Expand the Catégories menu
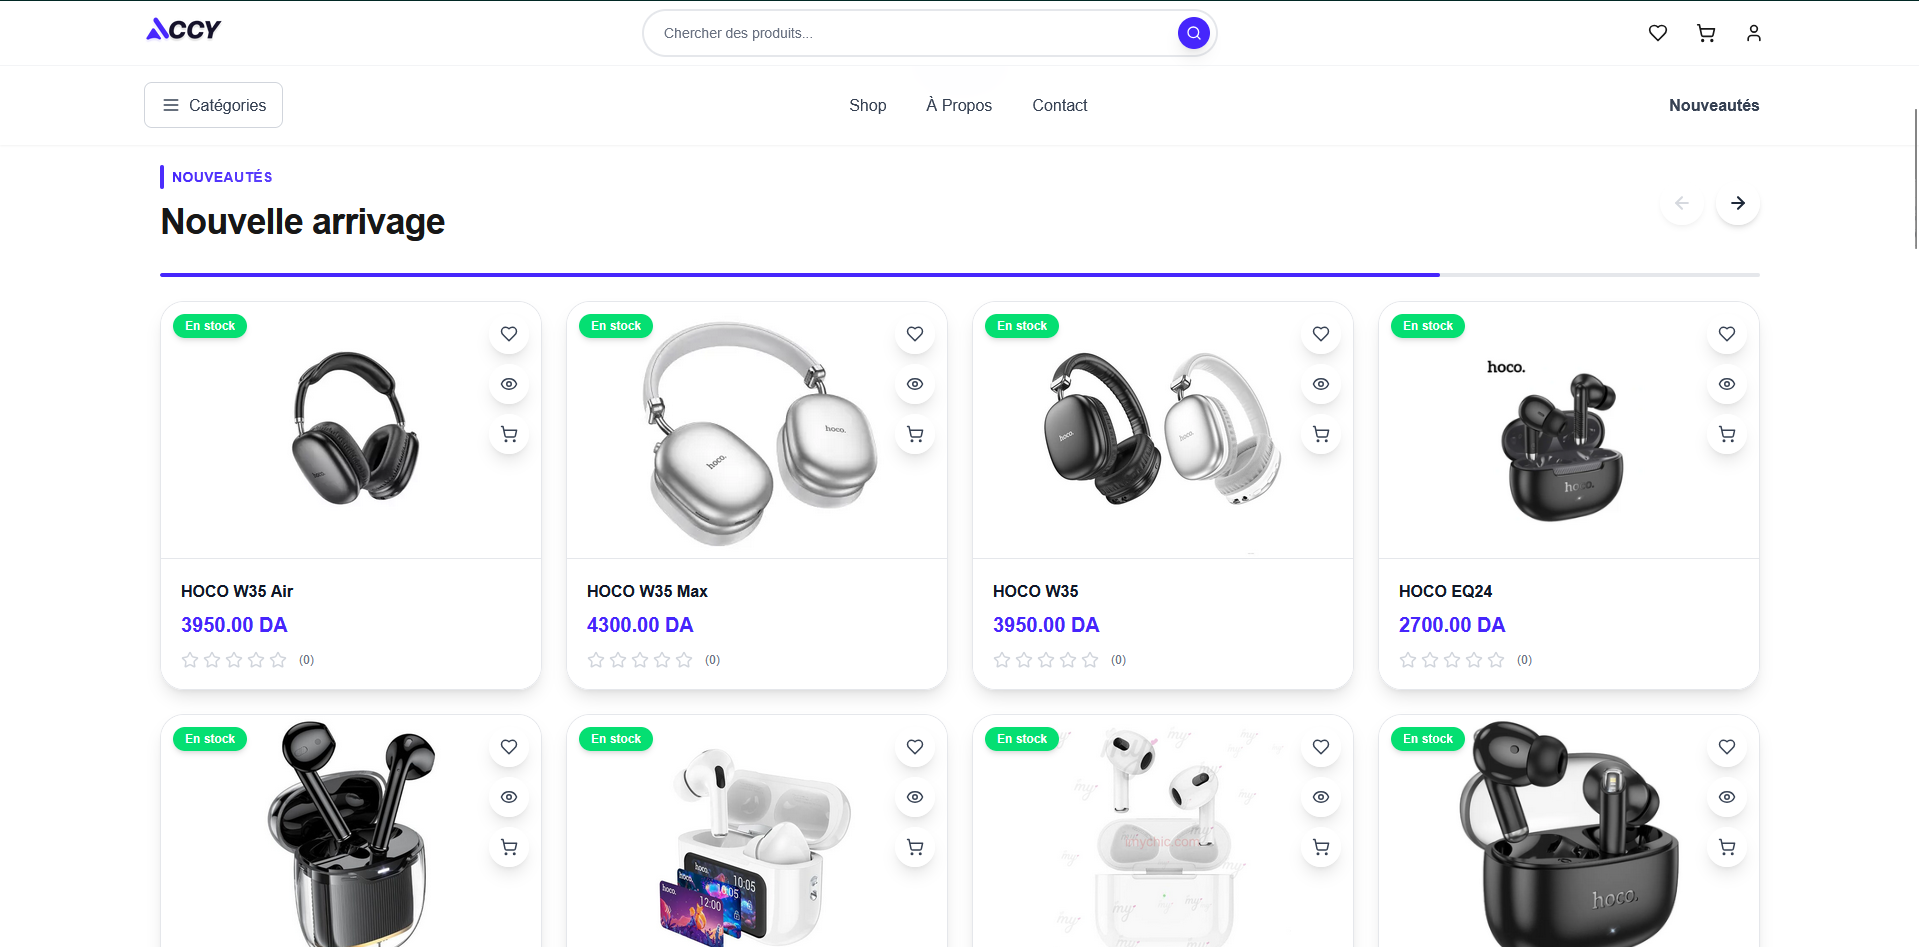Viewport: 1919px width, 947px height. (x=213, y=105)
